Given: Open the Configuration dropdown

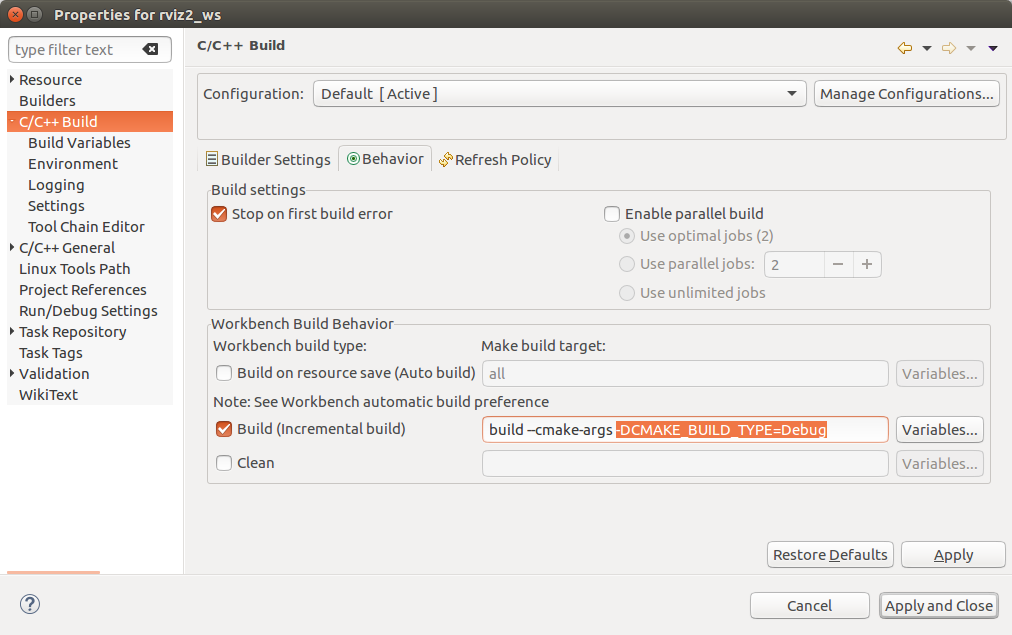Looking at the screenshot, I should coord(559,94).
